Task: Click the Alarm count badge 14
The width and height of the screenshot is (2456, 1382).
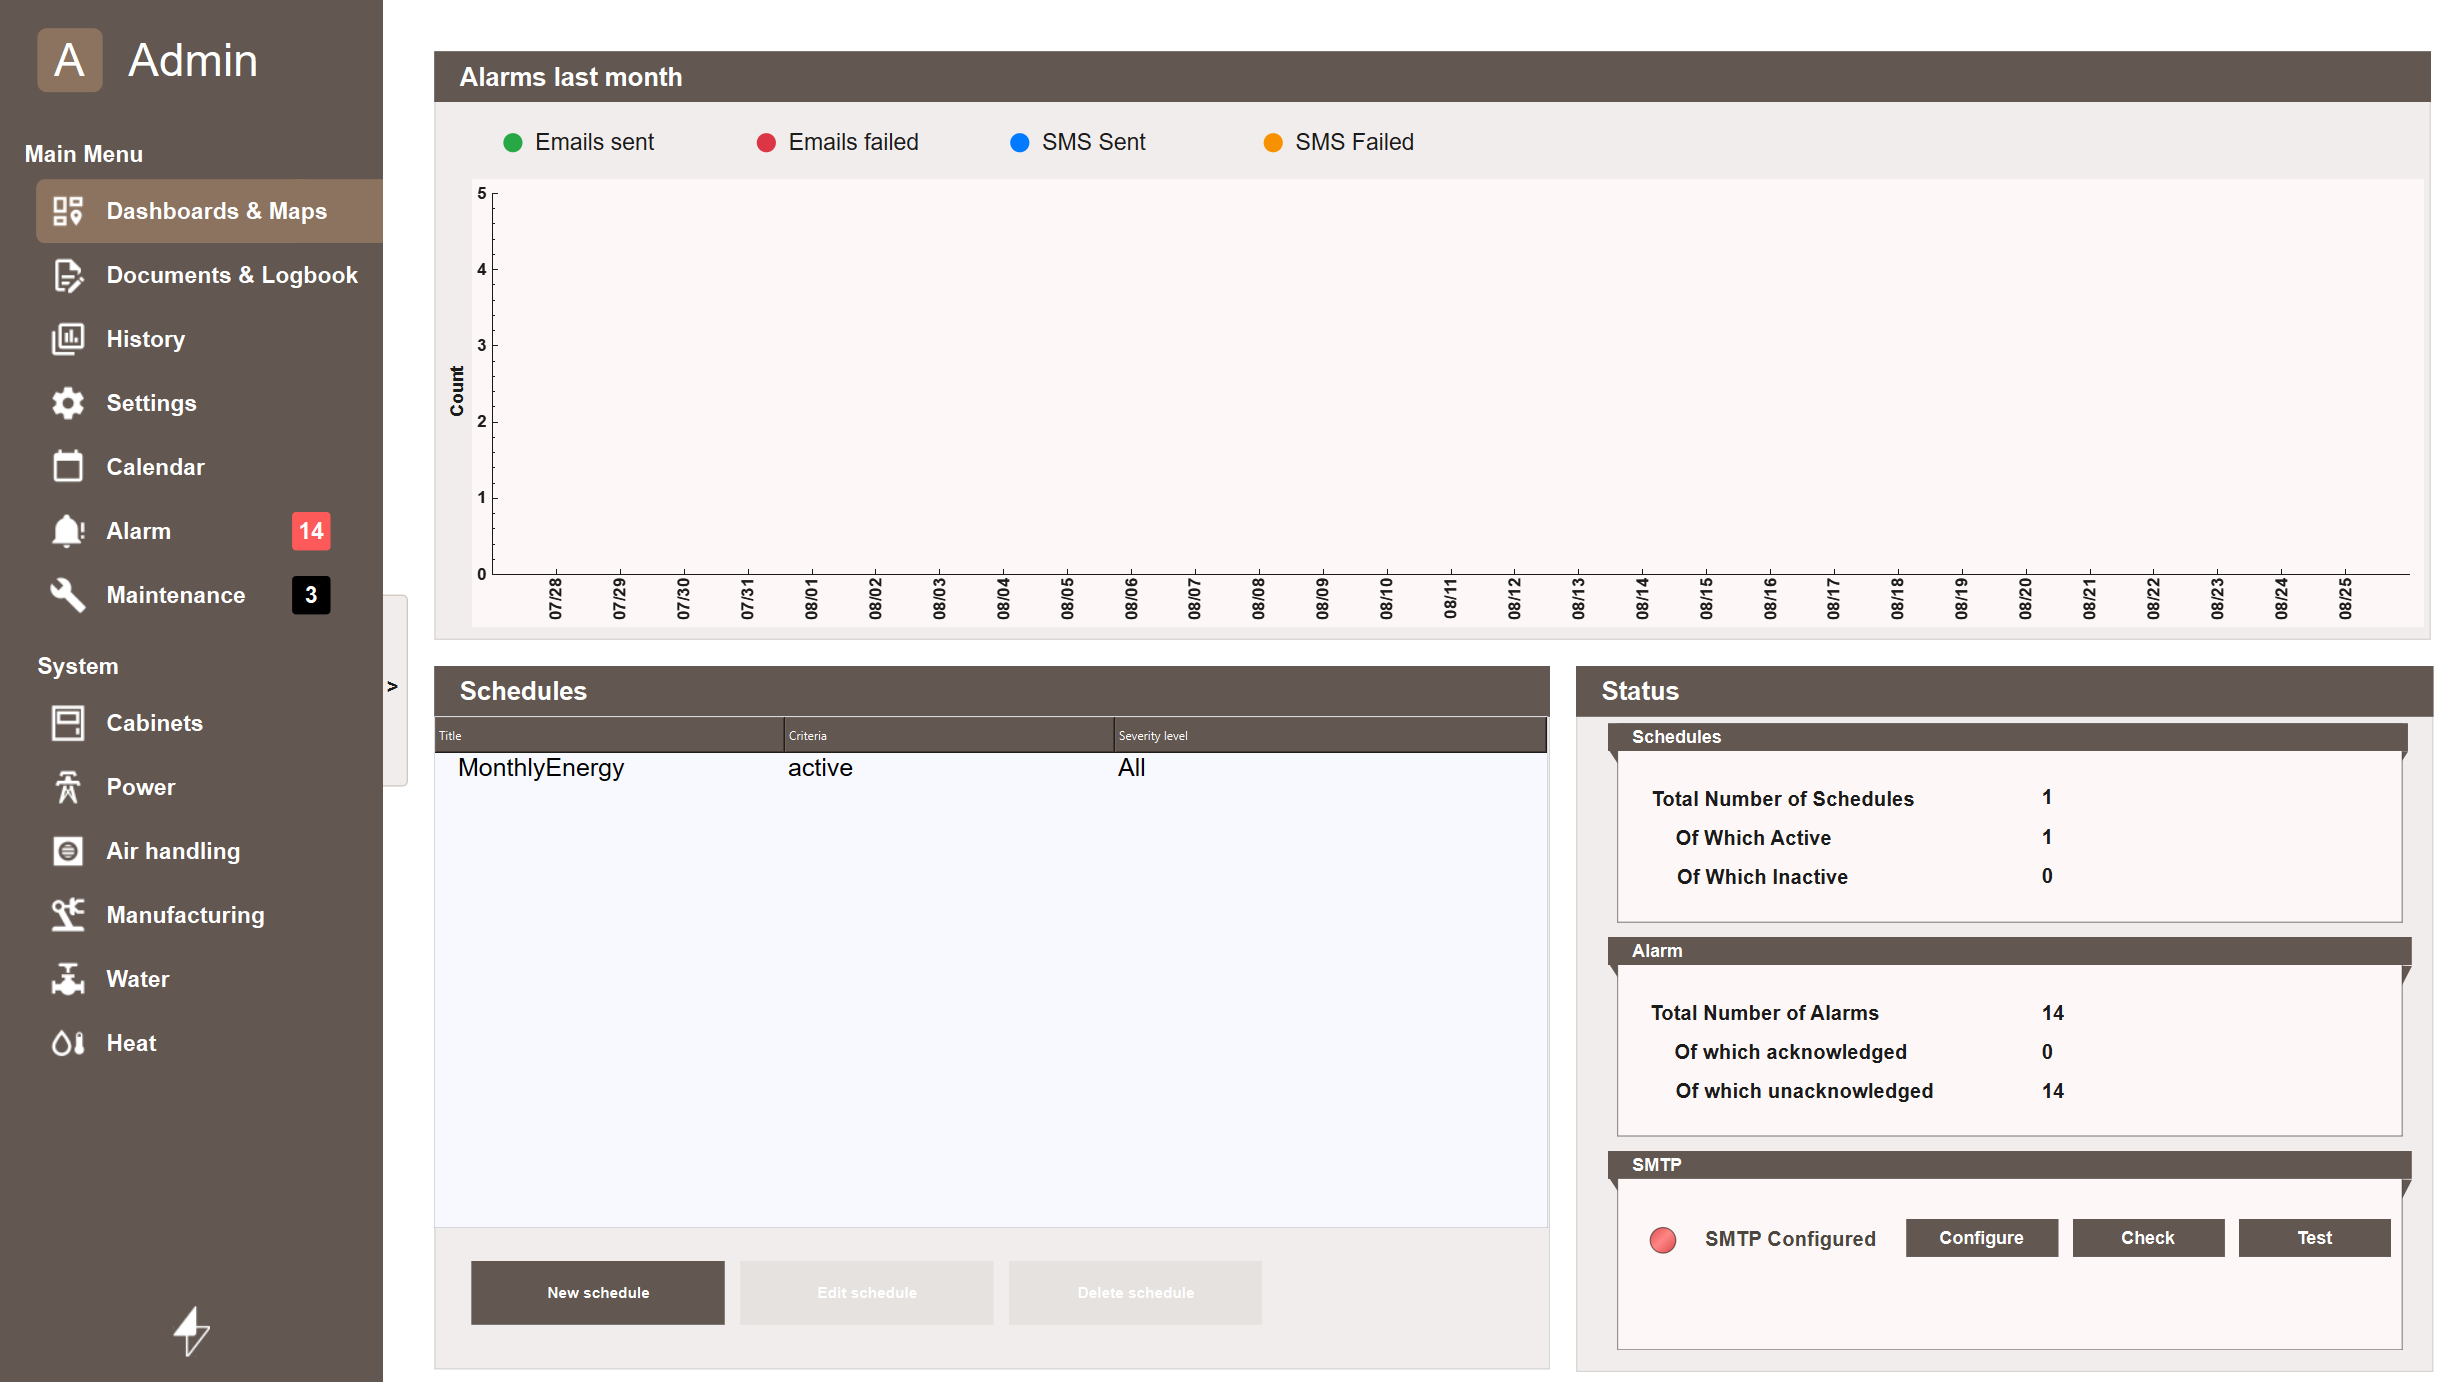Action: (x=311, y=531)
